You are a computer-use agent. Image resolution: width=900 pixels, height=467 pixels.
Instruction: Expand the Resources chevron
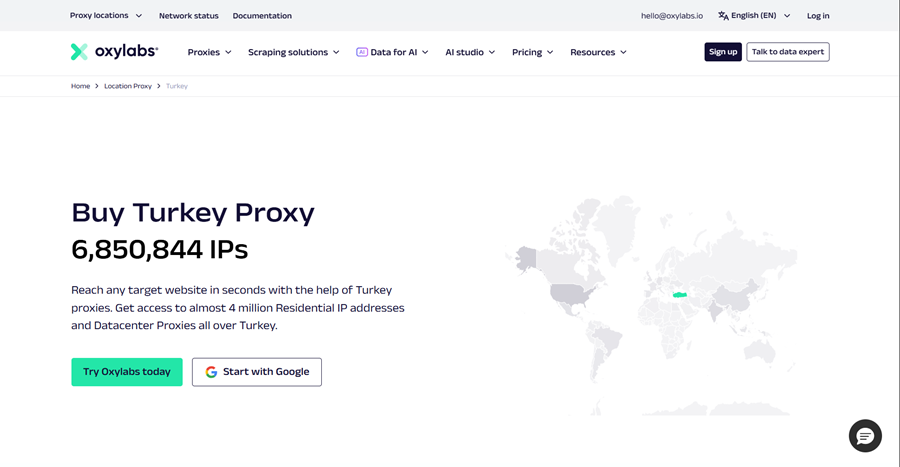point(623,52)
